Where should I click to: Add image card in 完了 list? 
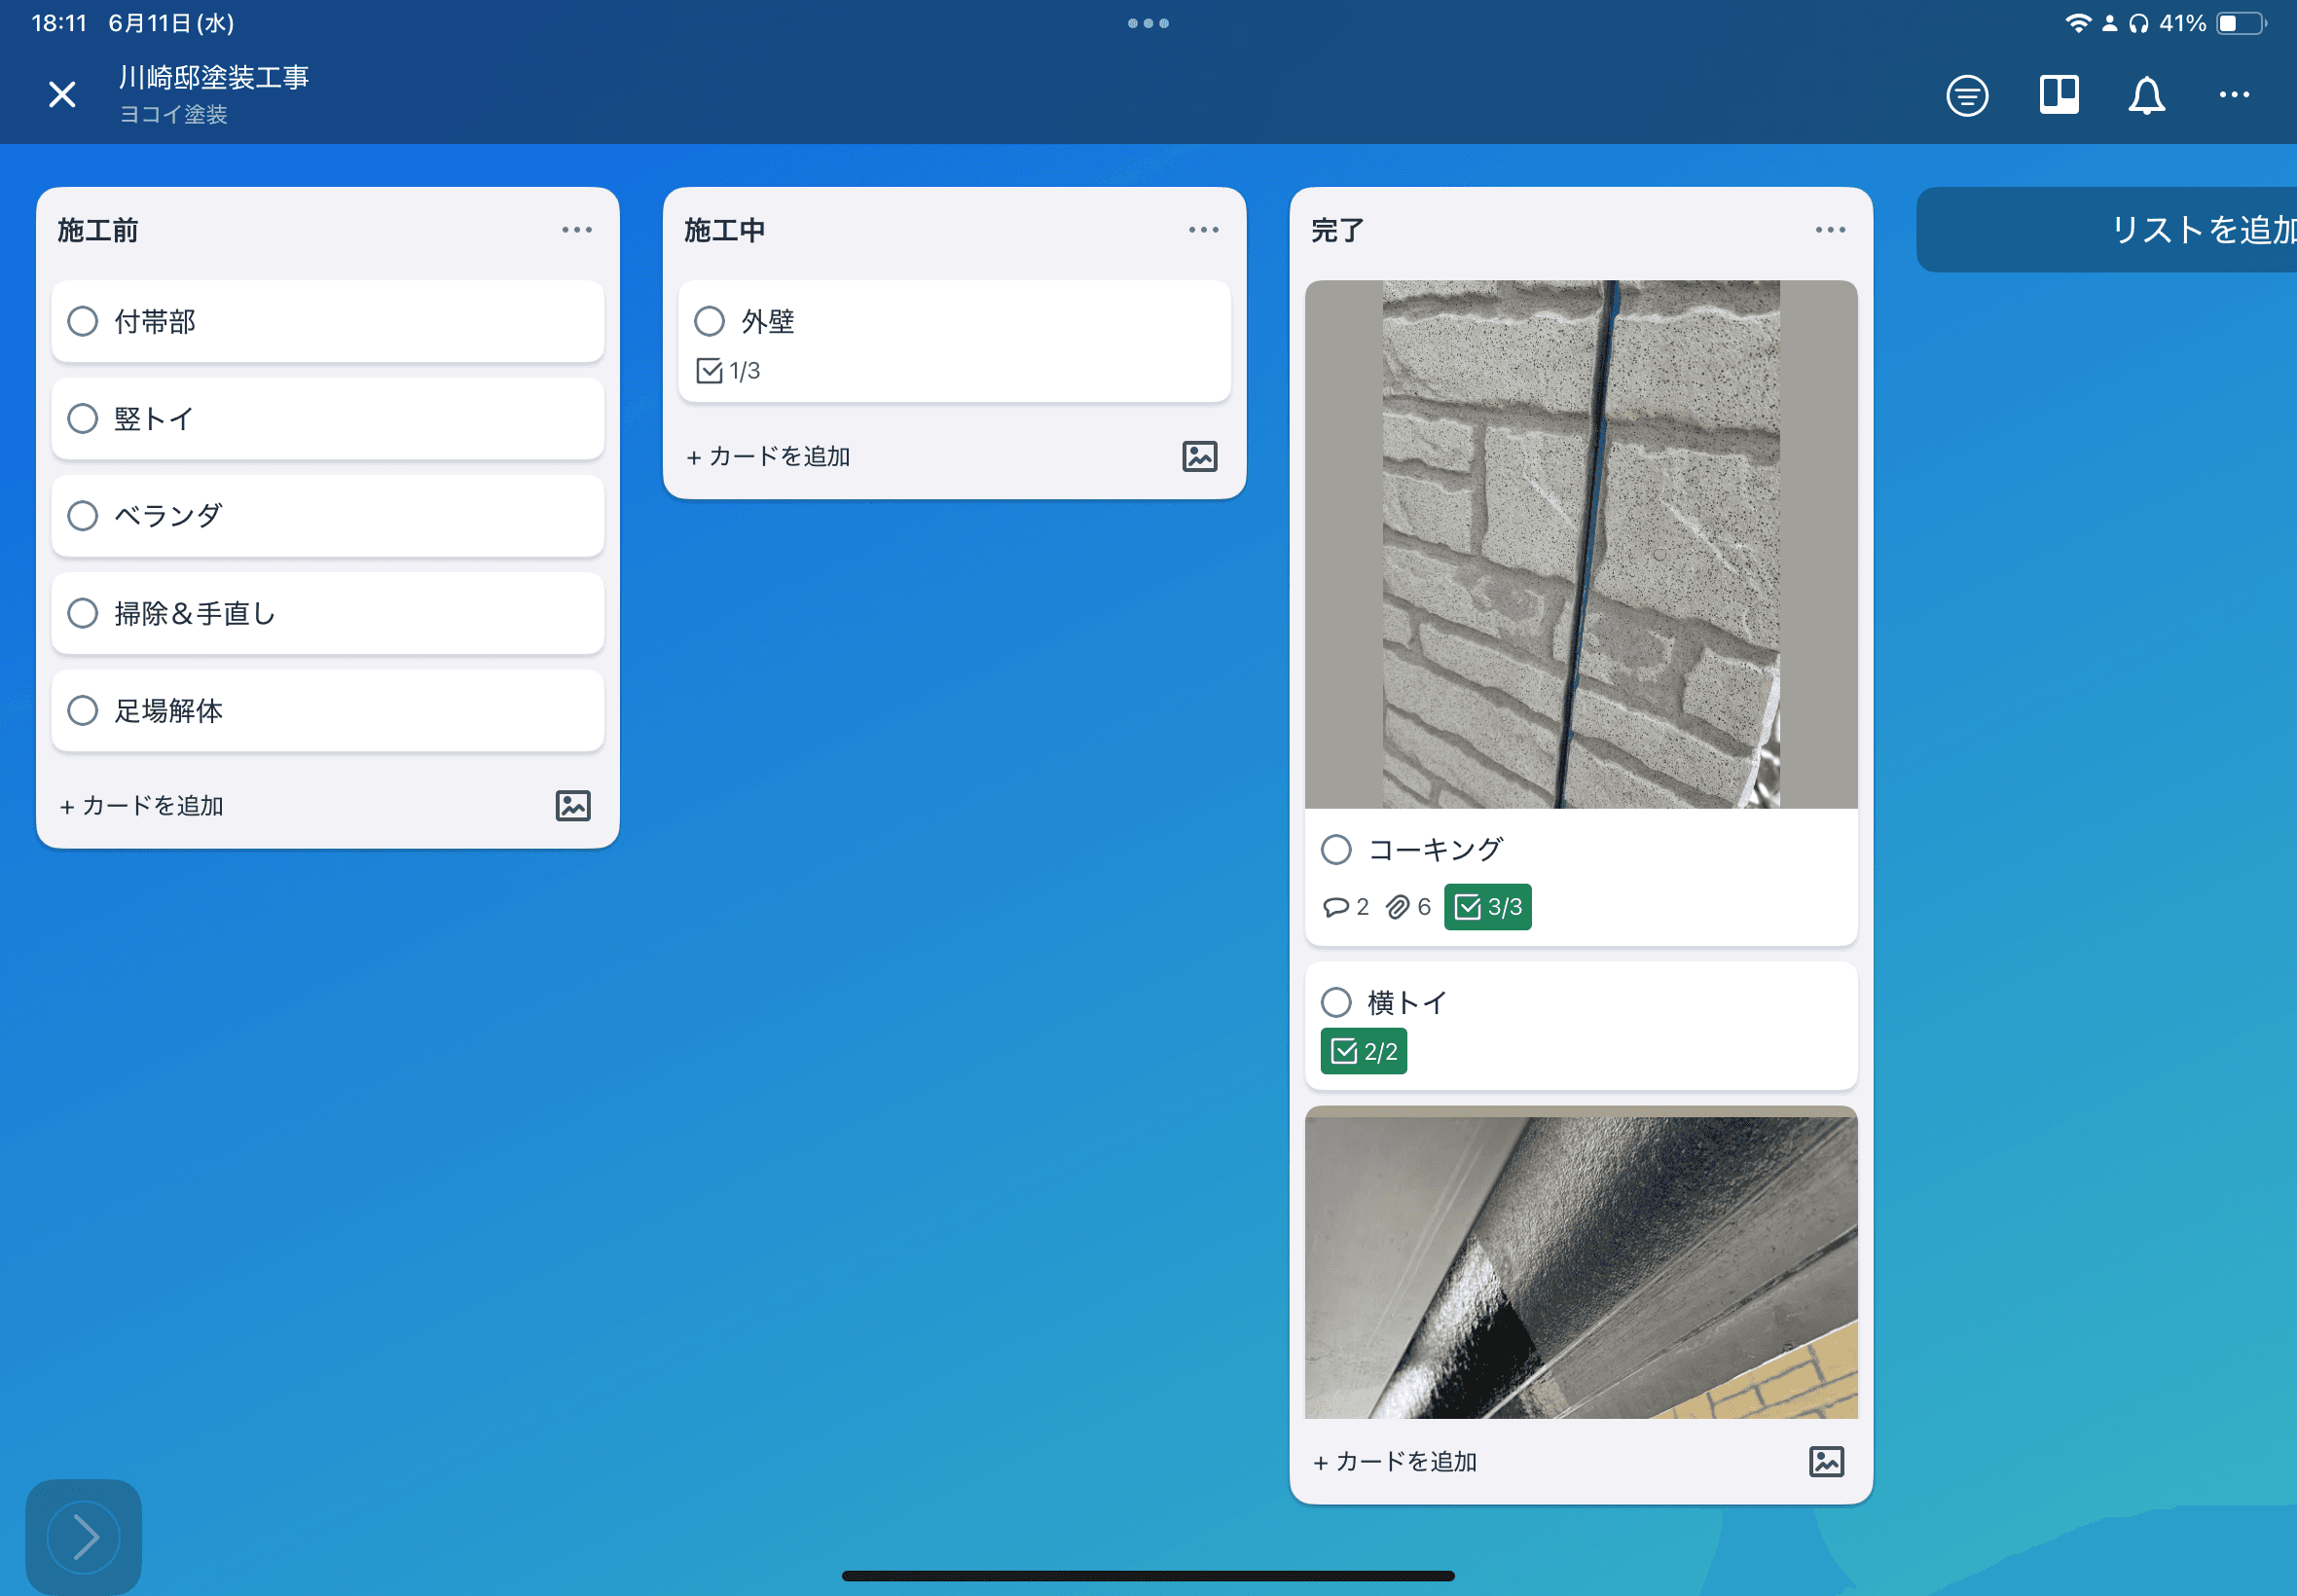coord(1825,1461)
